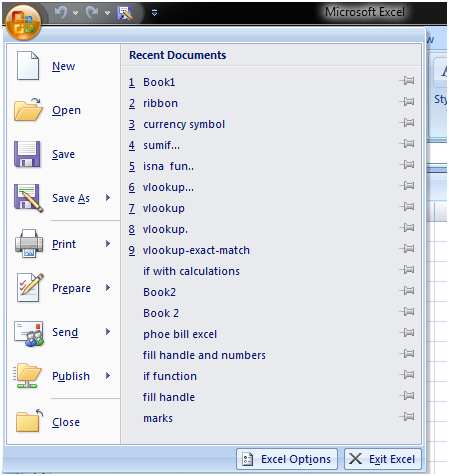Screen dimensions: 449x476
Task: Pin the if function document
Action: pyautogui.click(x=407, y=375)
